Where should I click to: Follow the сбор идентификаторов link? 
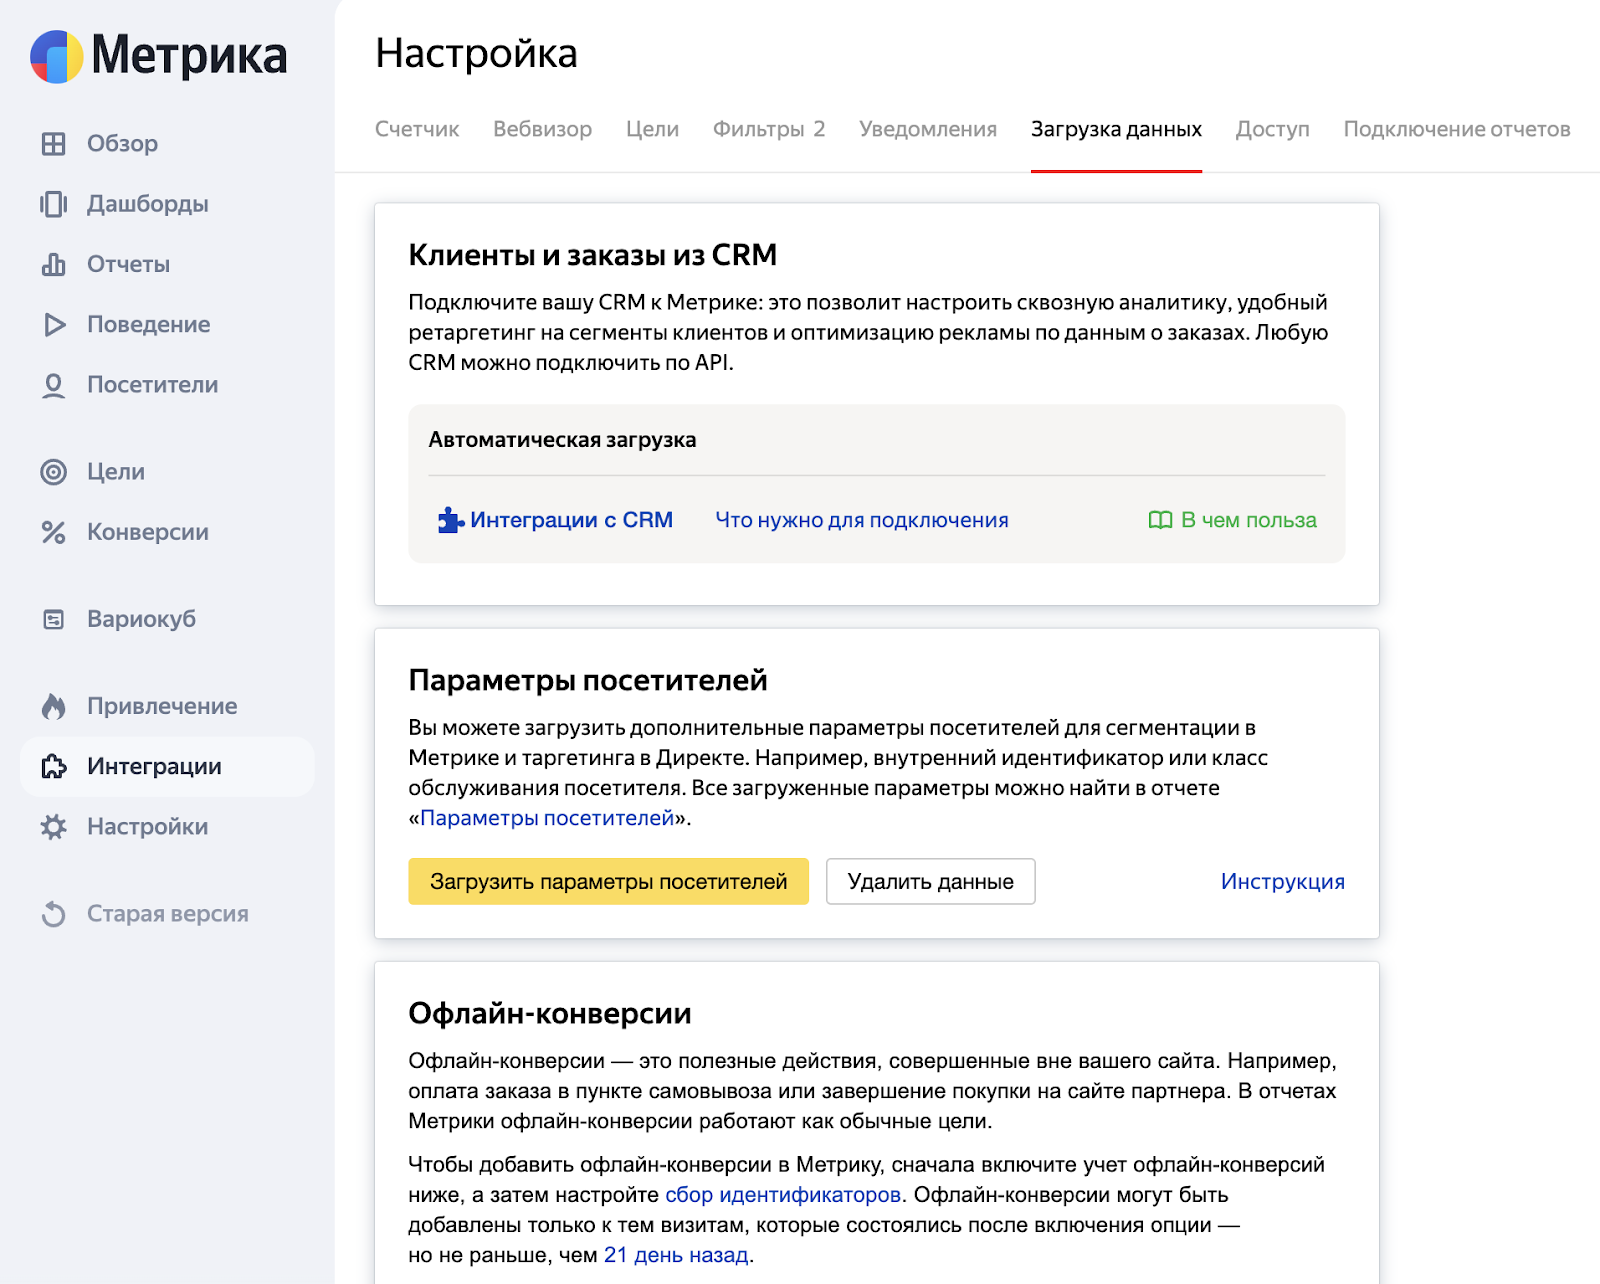click(x=783, y=1195)
